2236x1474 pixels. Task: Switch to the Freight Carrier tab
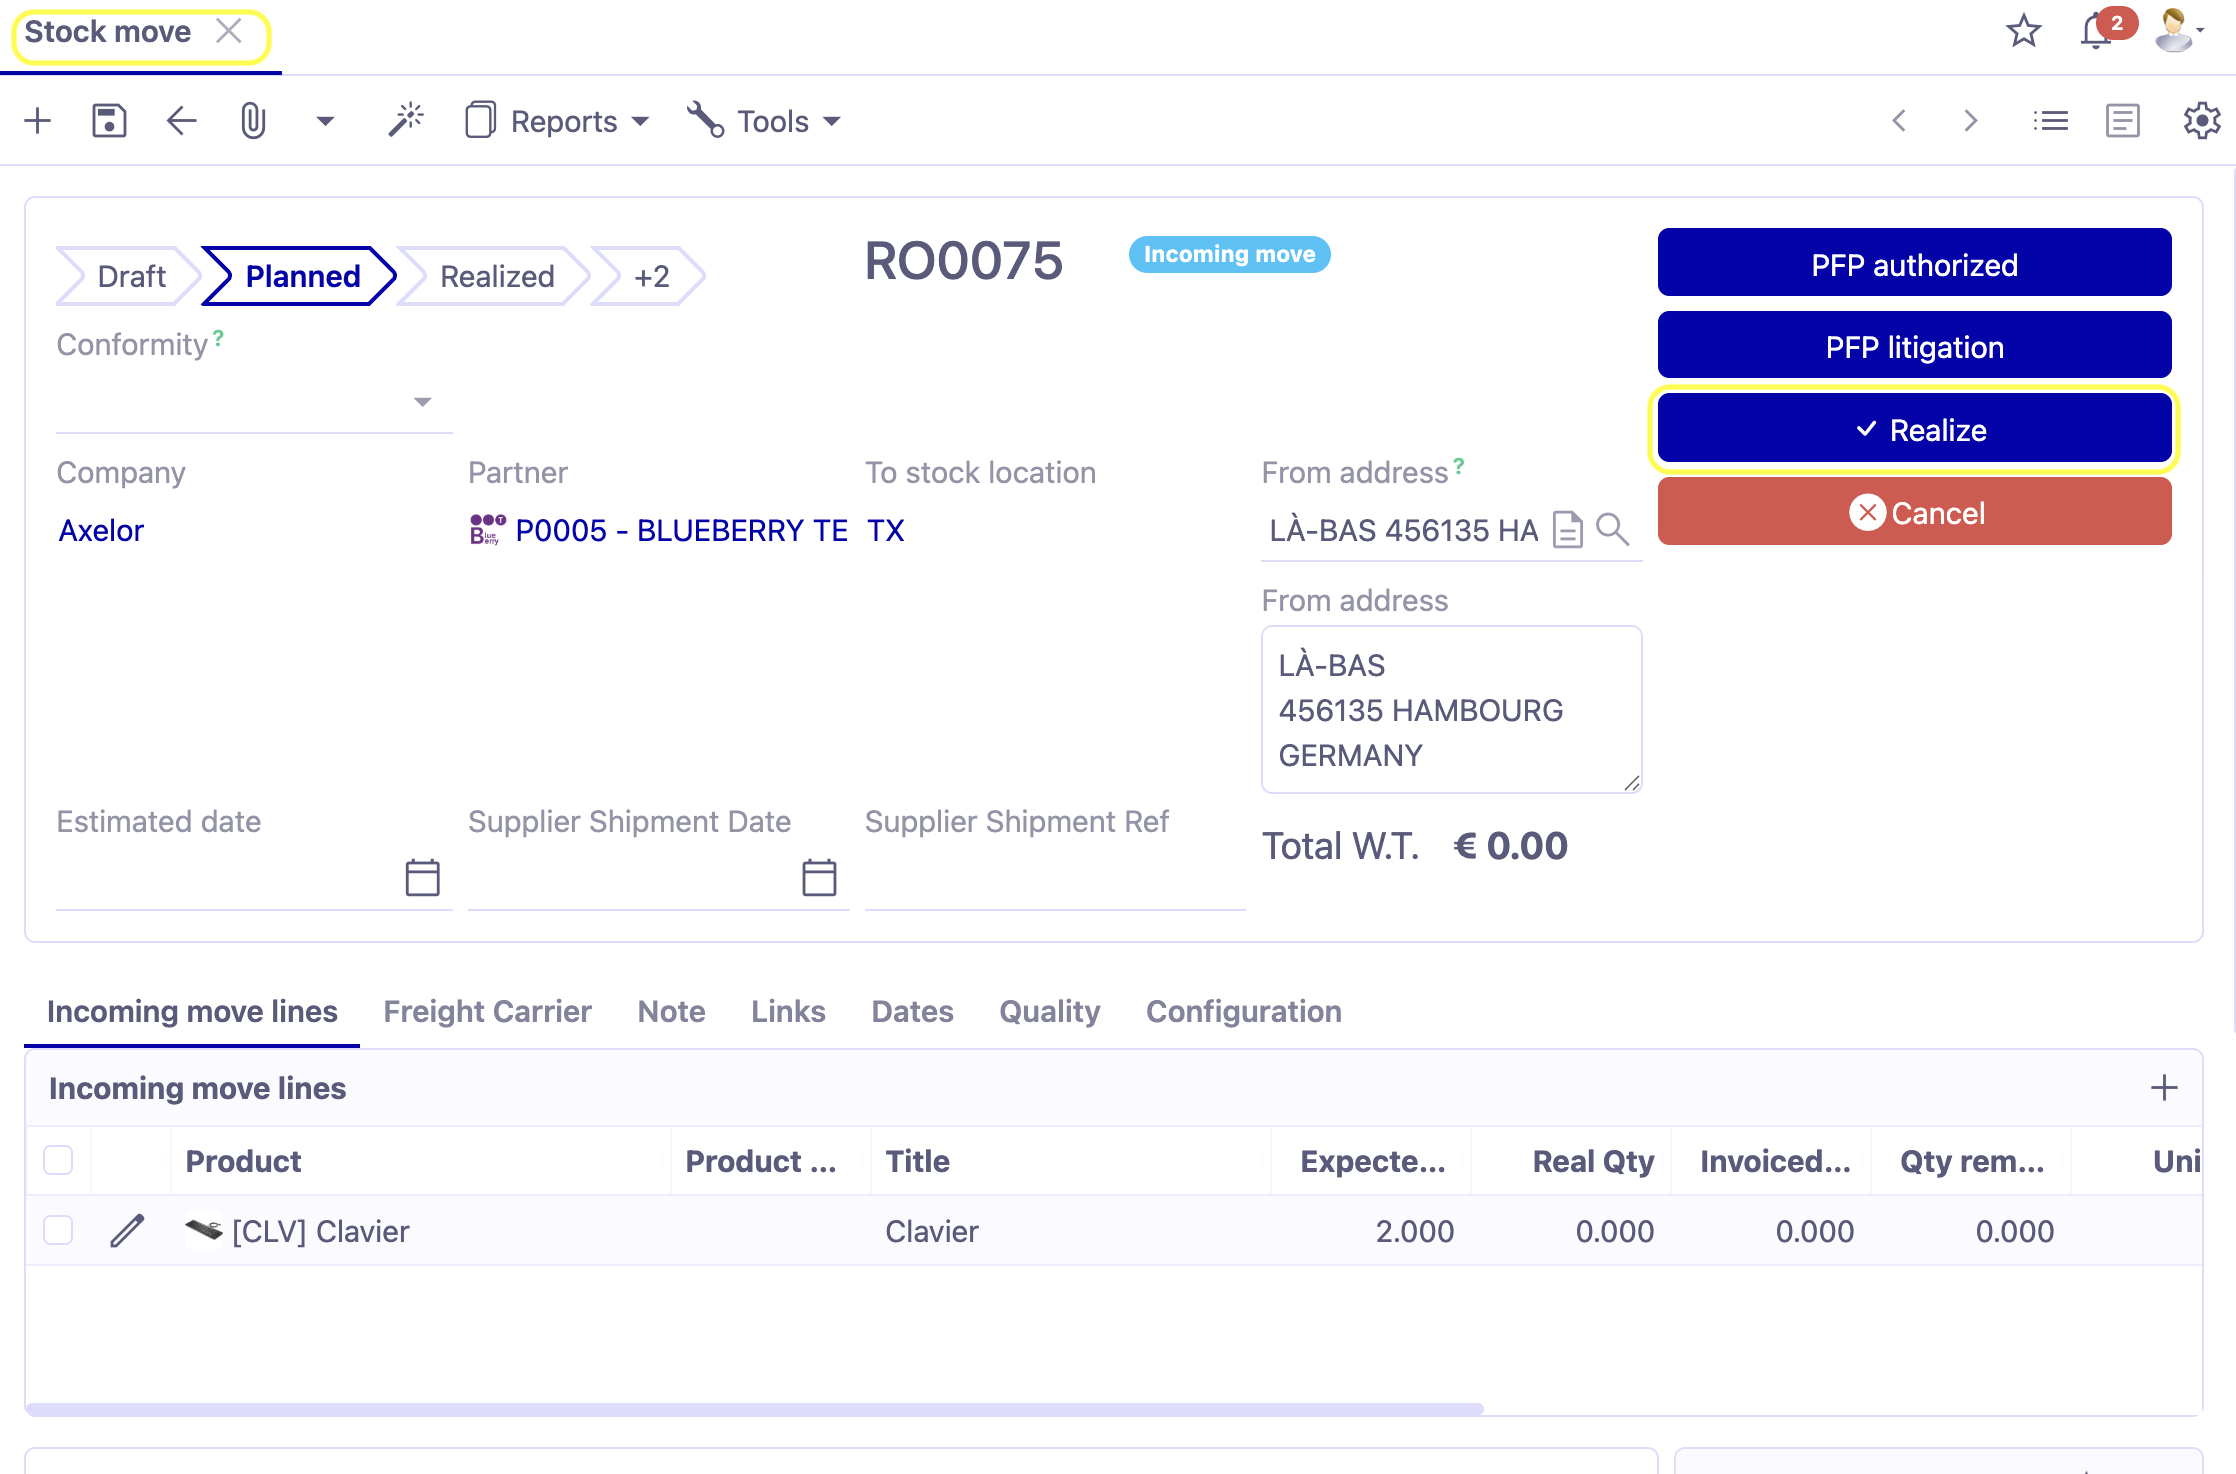pyautogui.click(x=487, y=1011)
